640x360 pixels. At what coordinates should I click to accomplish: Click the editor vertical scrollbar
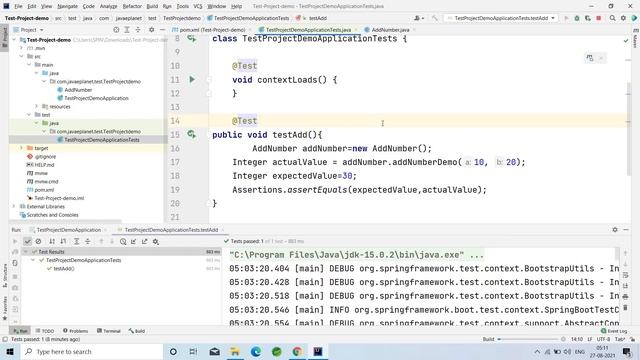point(628,129)
